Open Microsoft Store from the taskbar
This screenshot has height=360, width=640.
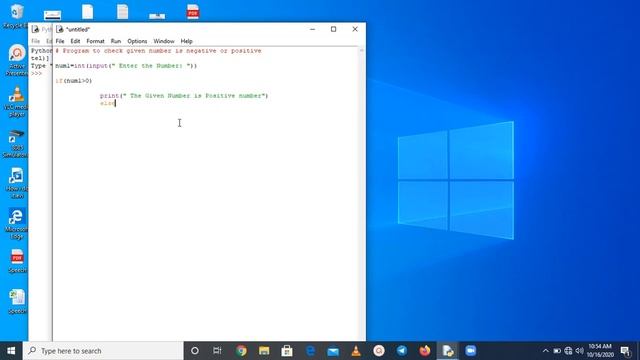287,351
